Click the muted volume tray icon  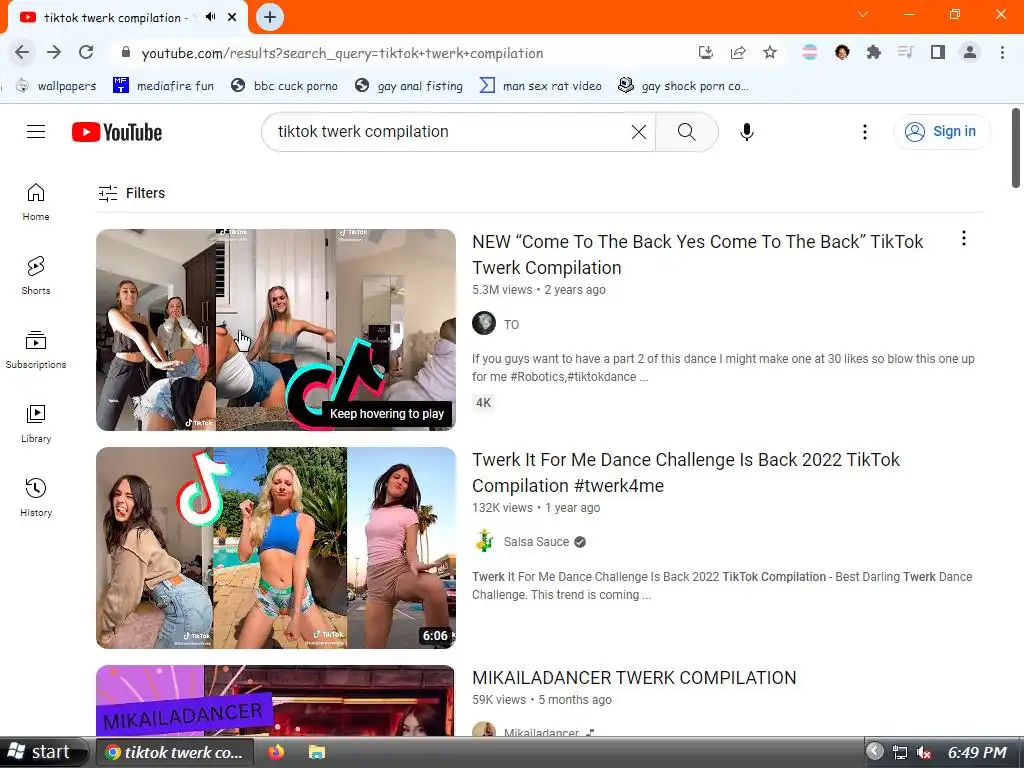pyautogui.click(x=923, y=752)
